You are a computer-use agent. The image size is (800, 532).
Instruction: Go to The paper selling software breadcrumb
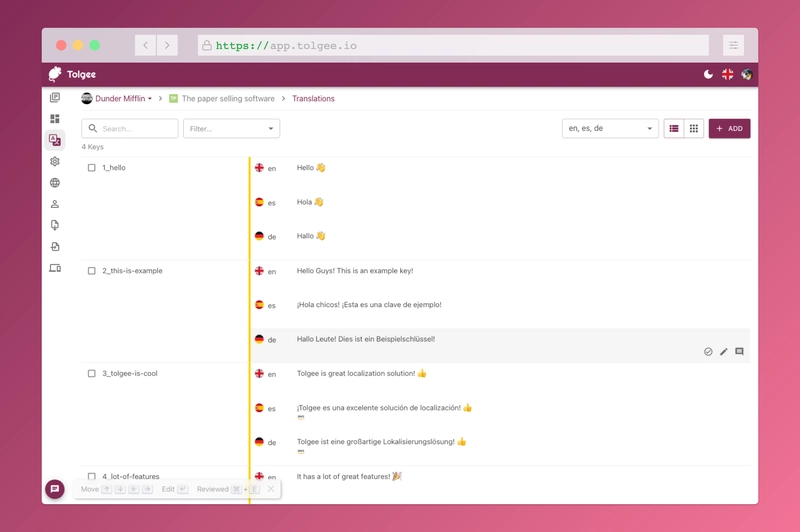[x=227, y=99]
